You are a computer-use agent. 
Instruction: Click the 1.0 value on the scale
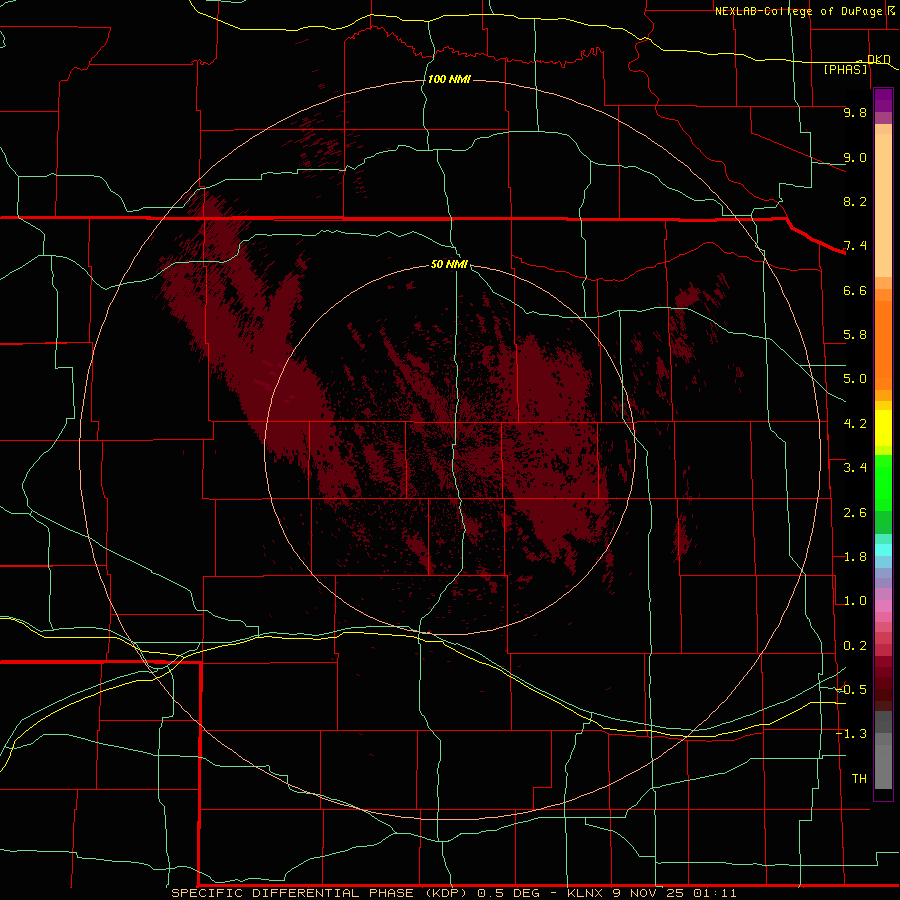click(855, 601)
